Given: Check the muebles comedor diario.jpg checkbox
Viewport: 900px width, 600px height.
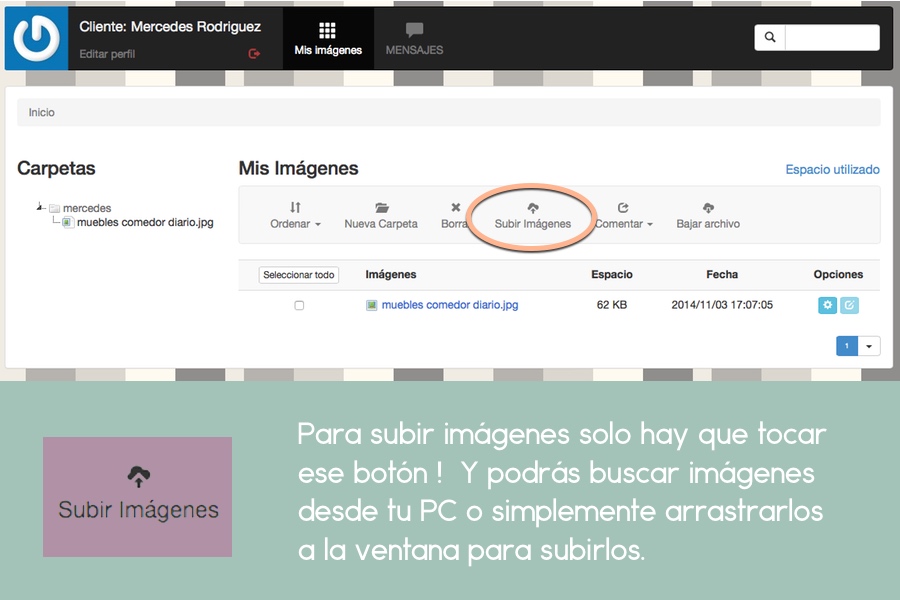Looking at the screenshot, I should (x=299, y=305).
